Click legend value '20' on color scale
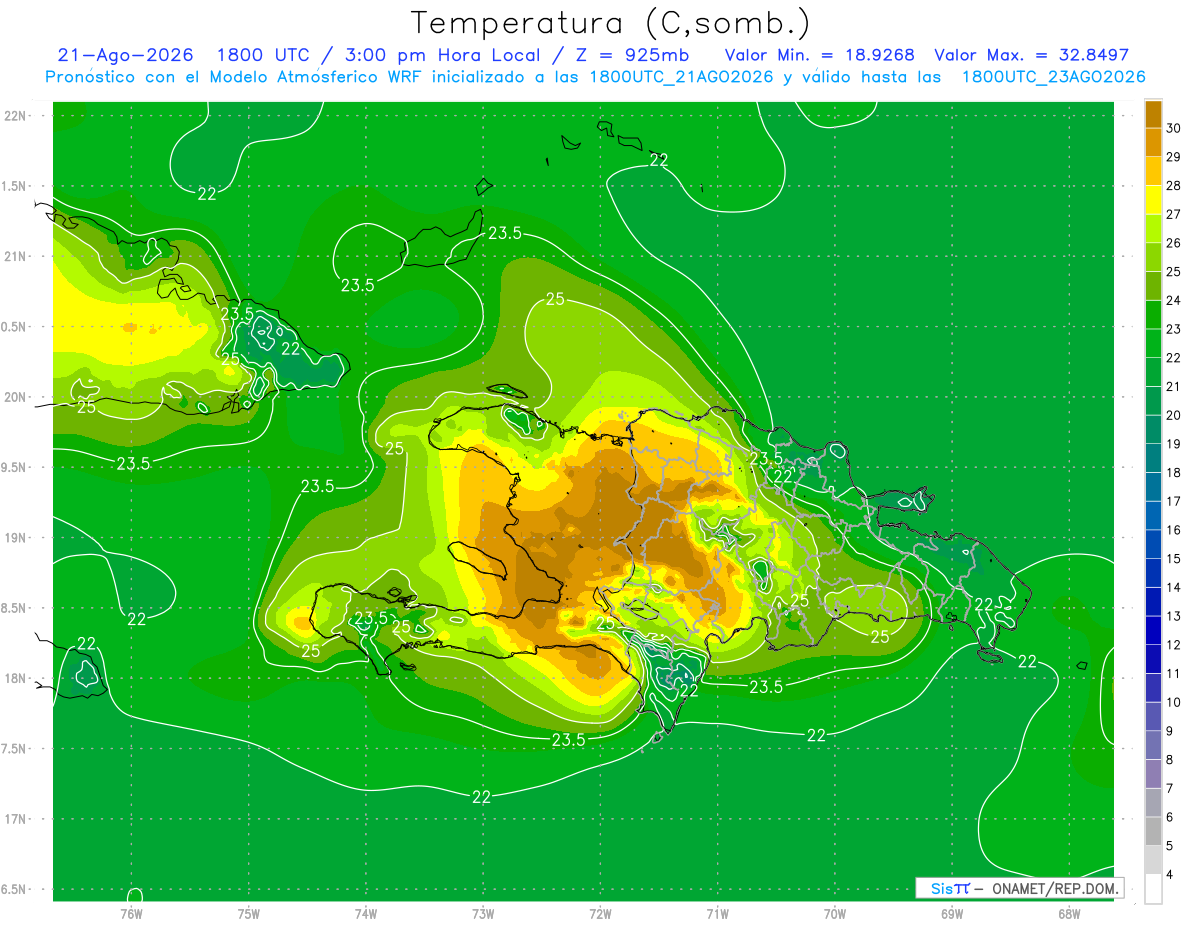This screenshot has width=1200, height=927. click(x=1174, y=415)
